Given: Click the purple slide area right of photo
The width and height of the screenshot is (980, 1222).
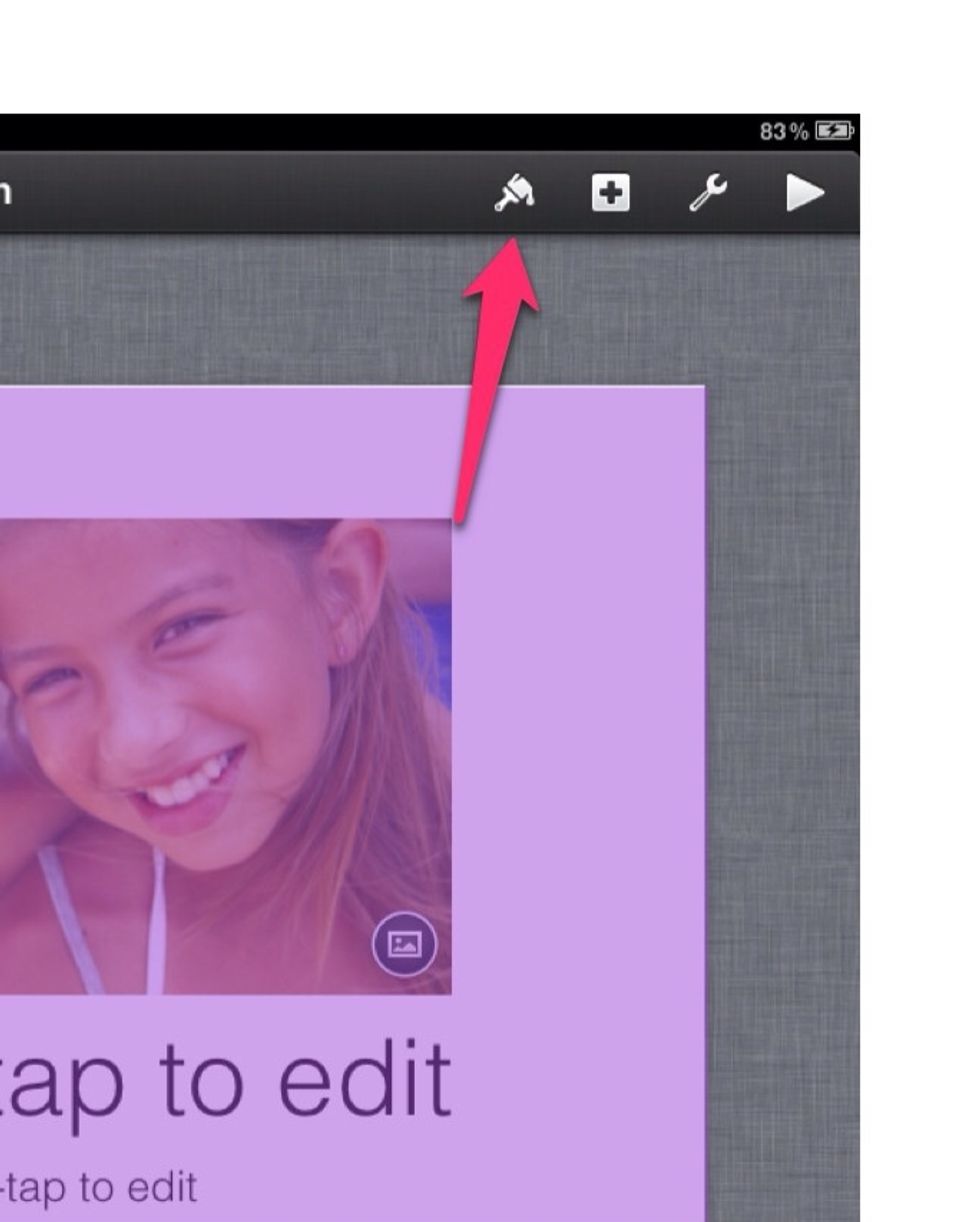Looking at the screenshot, I should click(580, 750).
